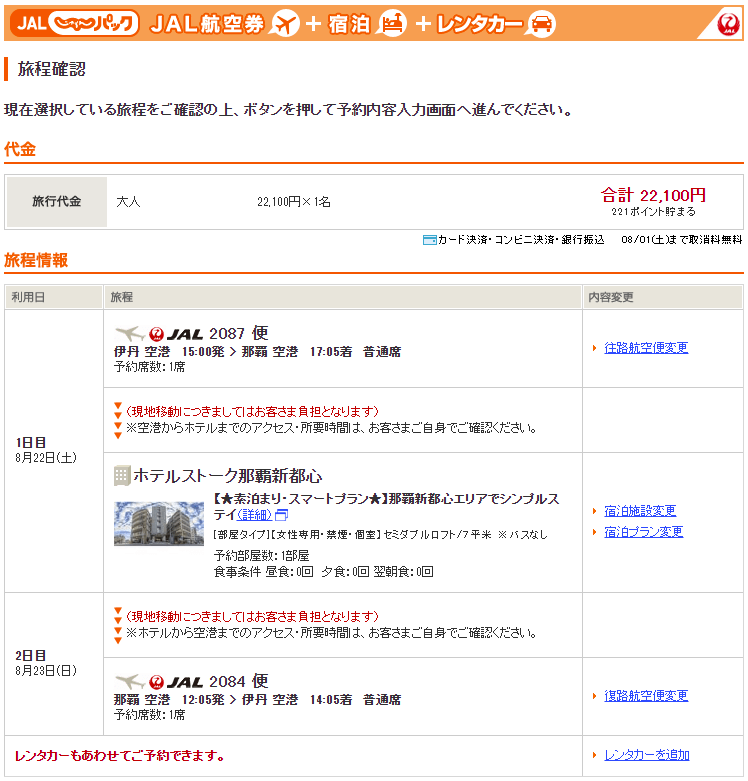Image resolution: width=748 pixels, height=781 pixels.
Task: Open 宿泊プラン変更 link
Action: tap(643, 531)
